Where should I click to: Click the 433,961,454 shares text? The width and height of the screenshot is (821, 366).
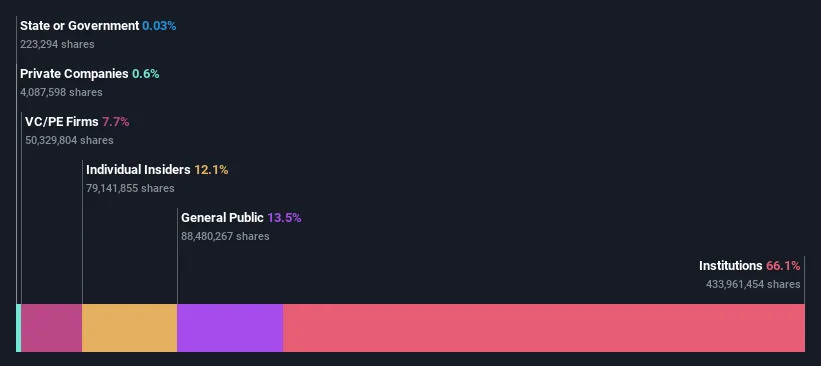click(753, 284)
